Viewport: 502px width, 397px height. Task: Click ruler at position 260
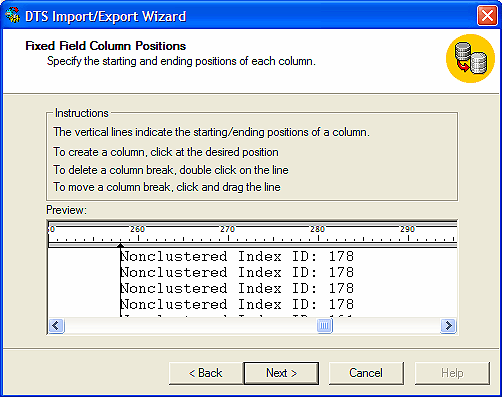[x=138, y=229]
